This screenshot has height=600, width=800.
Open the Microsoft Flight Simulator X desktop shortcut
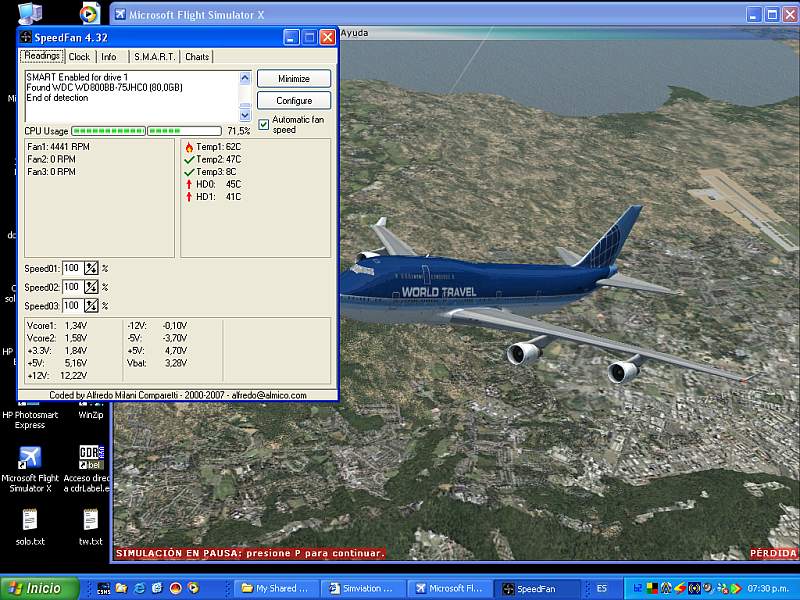point(30,459)
